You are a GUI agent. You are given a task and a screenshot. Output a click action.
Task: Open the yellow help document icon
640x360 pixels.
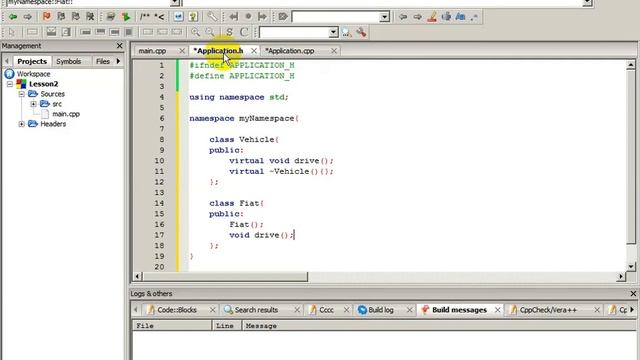point(193,17)
